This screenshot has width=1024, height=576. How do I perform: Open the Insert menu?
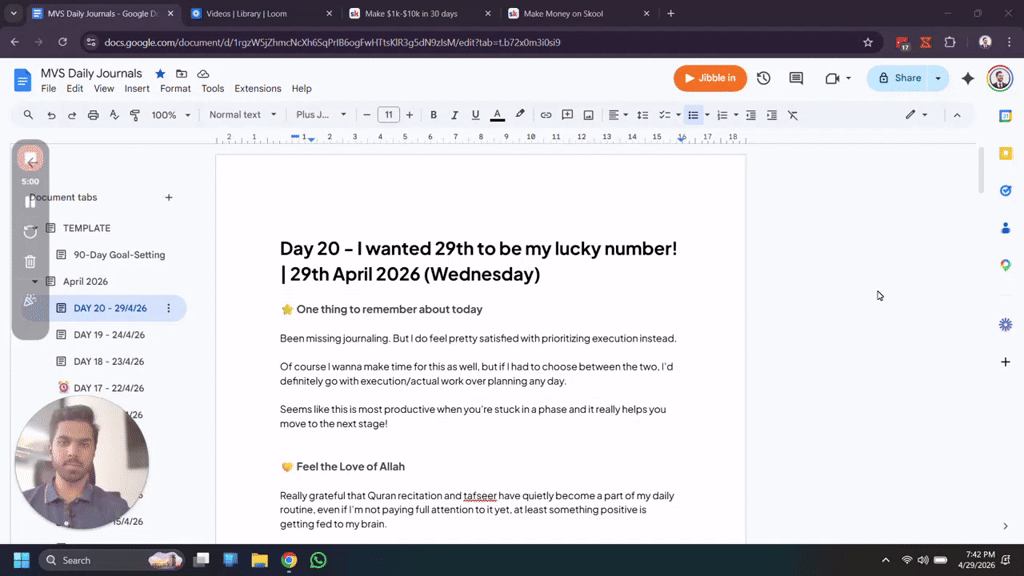(136, 89)
